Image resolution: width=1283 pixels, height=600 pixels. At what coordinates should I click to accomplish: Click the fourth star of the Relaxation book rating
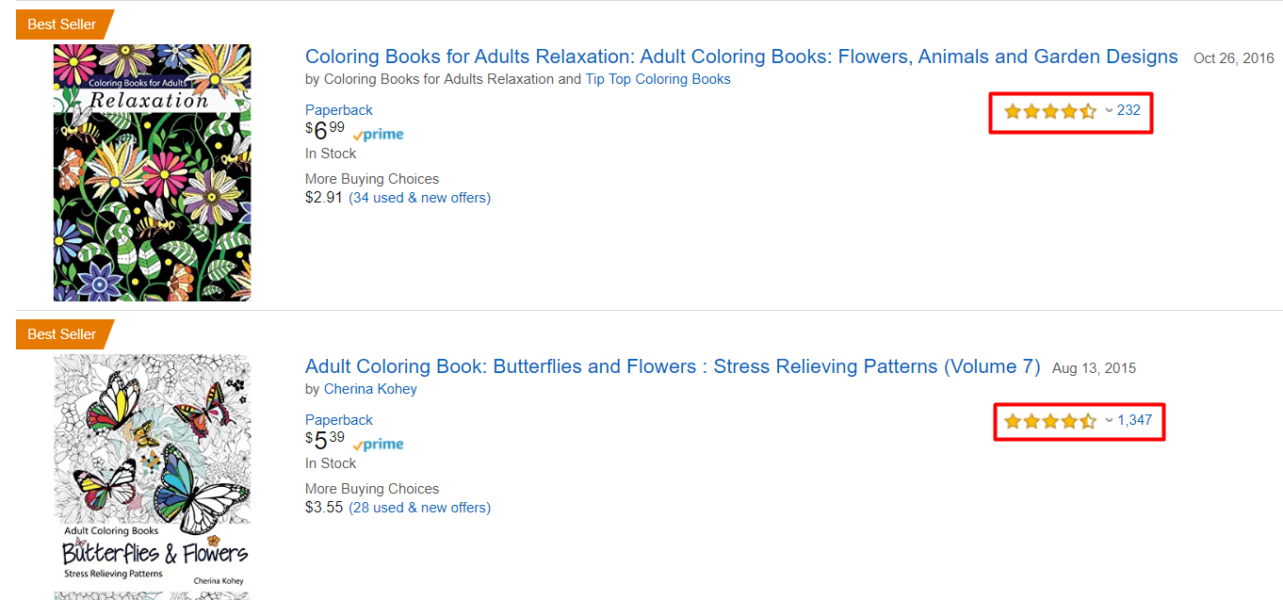point(1070,111)
